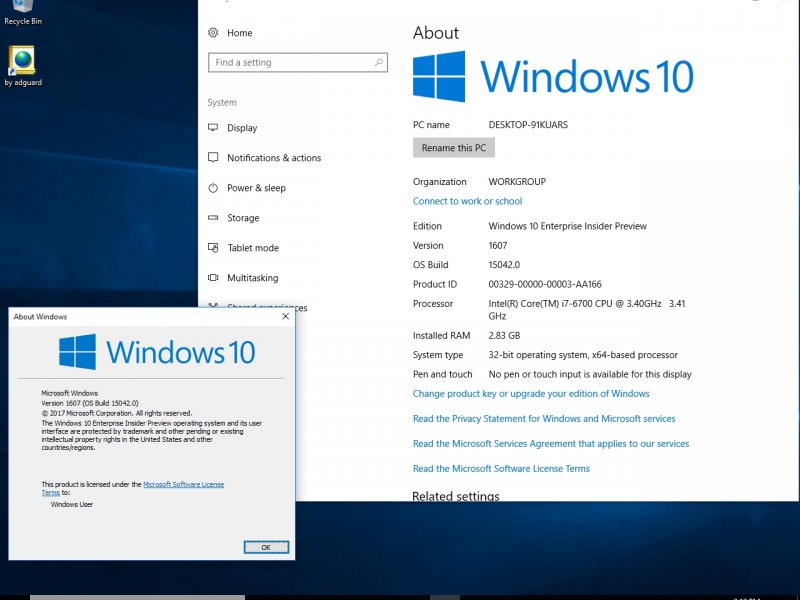This screenshot has height=600, width=800.
Task: Click 'Windows User' licensee text in dialog
Action: [72, 504]
